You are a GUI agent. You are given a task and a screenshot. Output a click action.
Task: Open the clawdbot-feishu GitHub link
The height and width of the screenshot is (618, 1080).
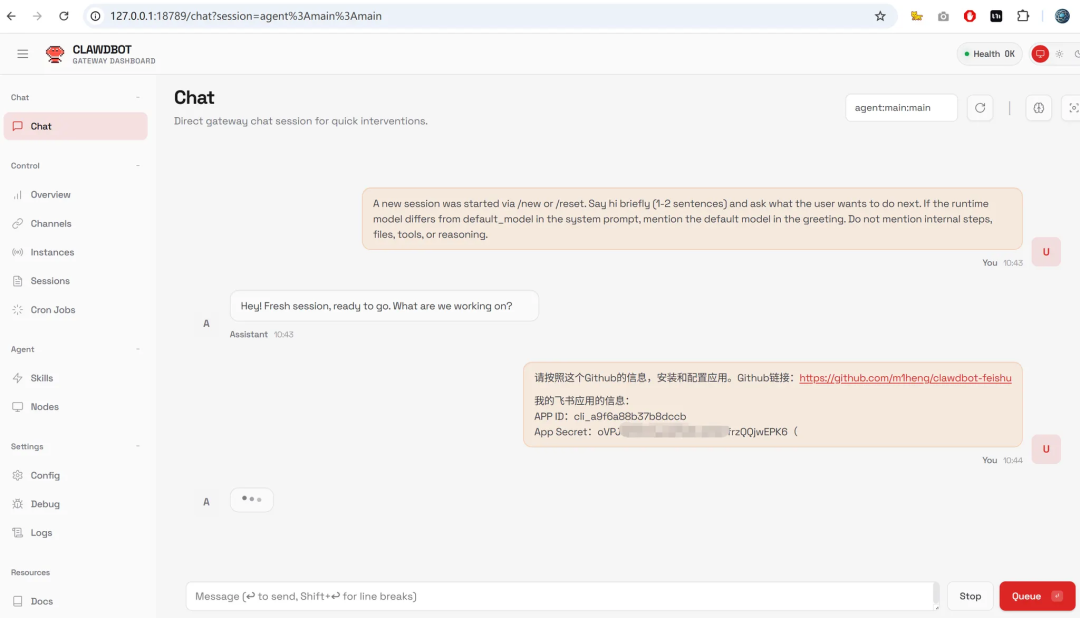coord(905,378)
